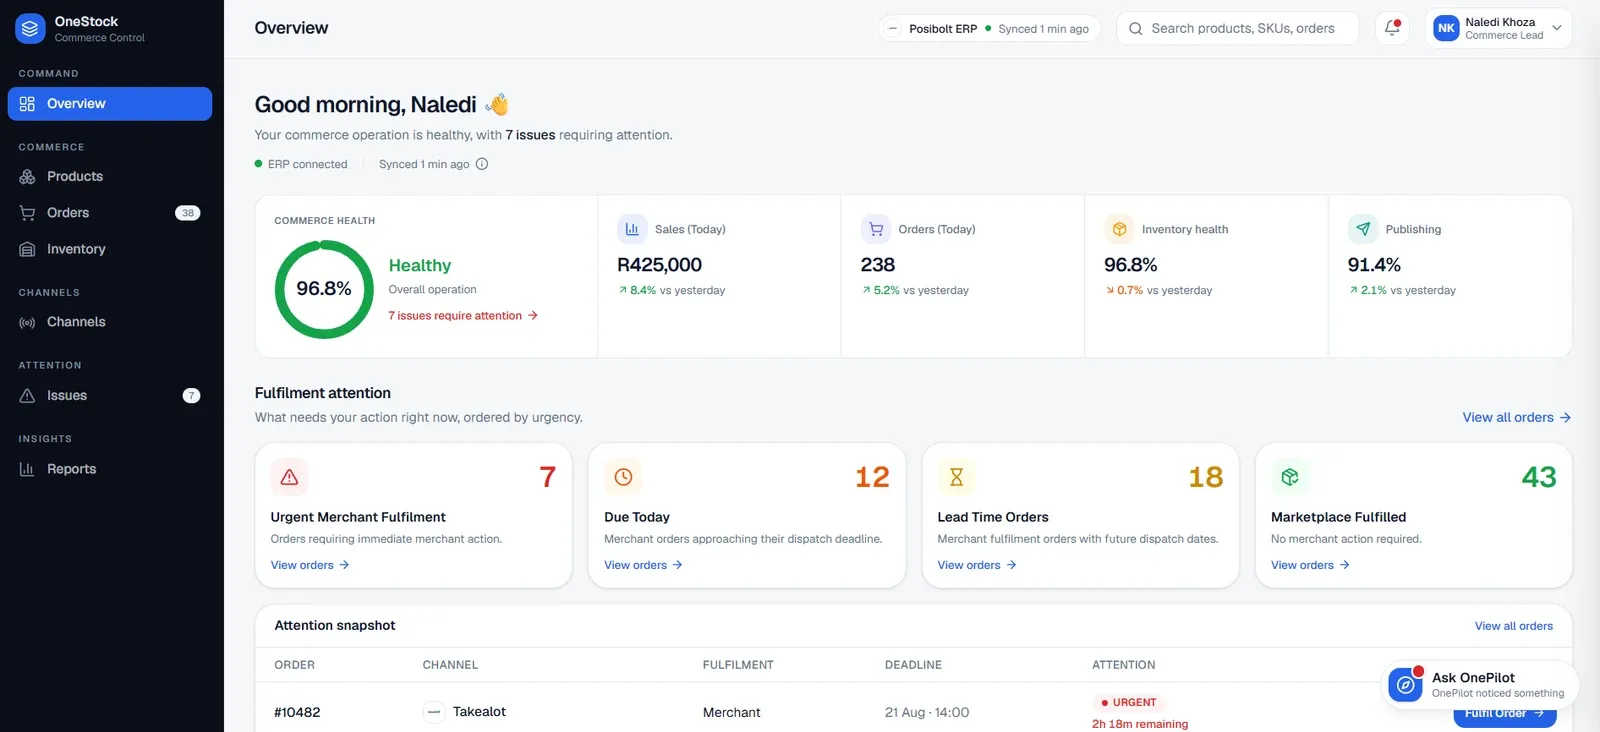This screenshot has height=732, width=1600.
Task: Click the Publishing paper-plane icon
Action: point(1363,229)
